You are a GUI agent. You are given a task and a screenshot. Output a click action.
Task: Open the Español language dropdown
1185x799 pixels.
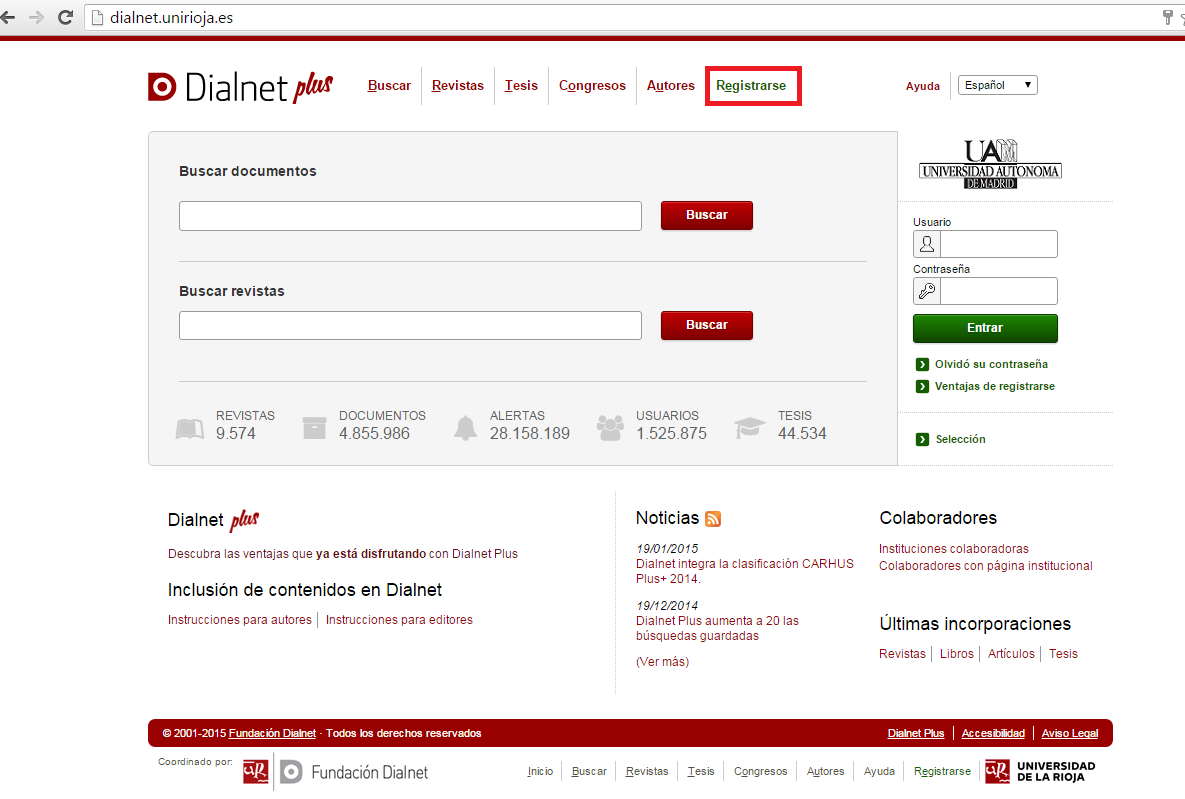click(x=997, y=85)
